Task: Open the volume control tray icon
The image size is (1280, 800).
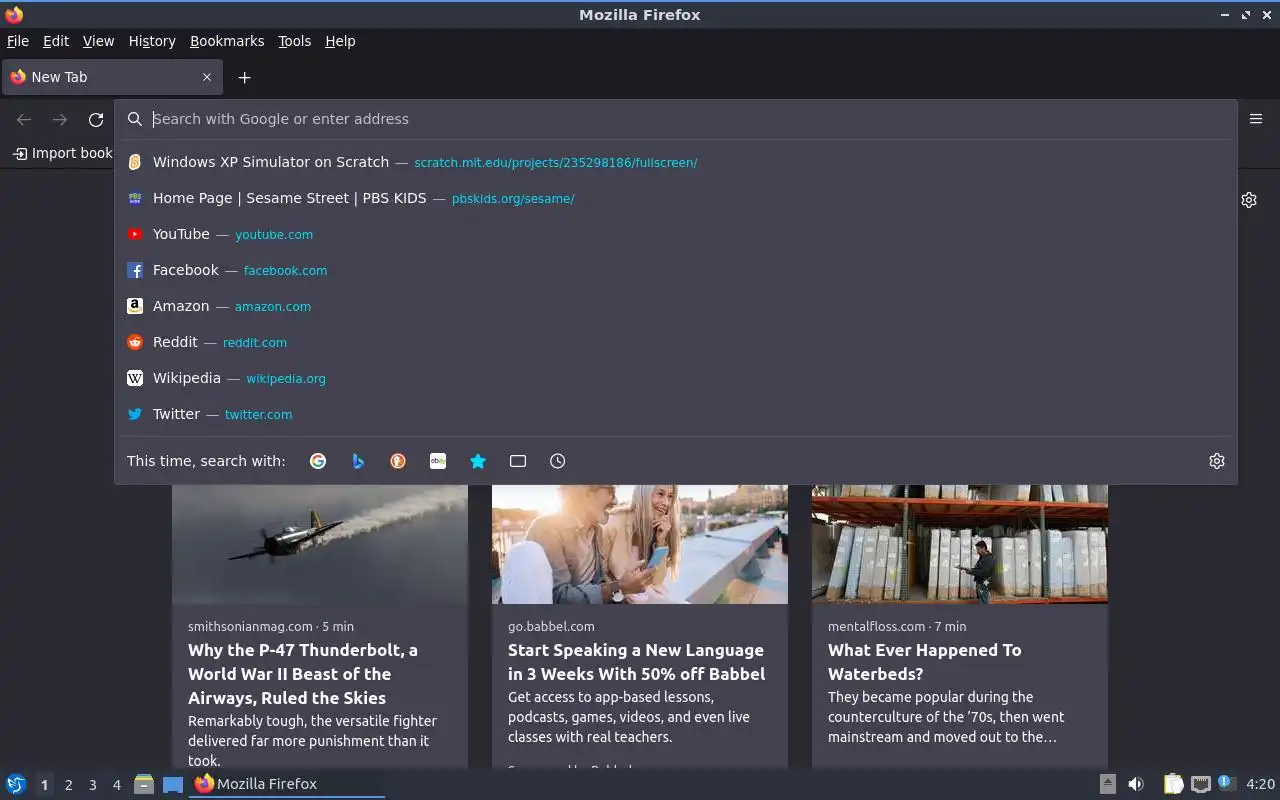Action: [1136, 784]
